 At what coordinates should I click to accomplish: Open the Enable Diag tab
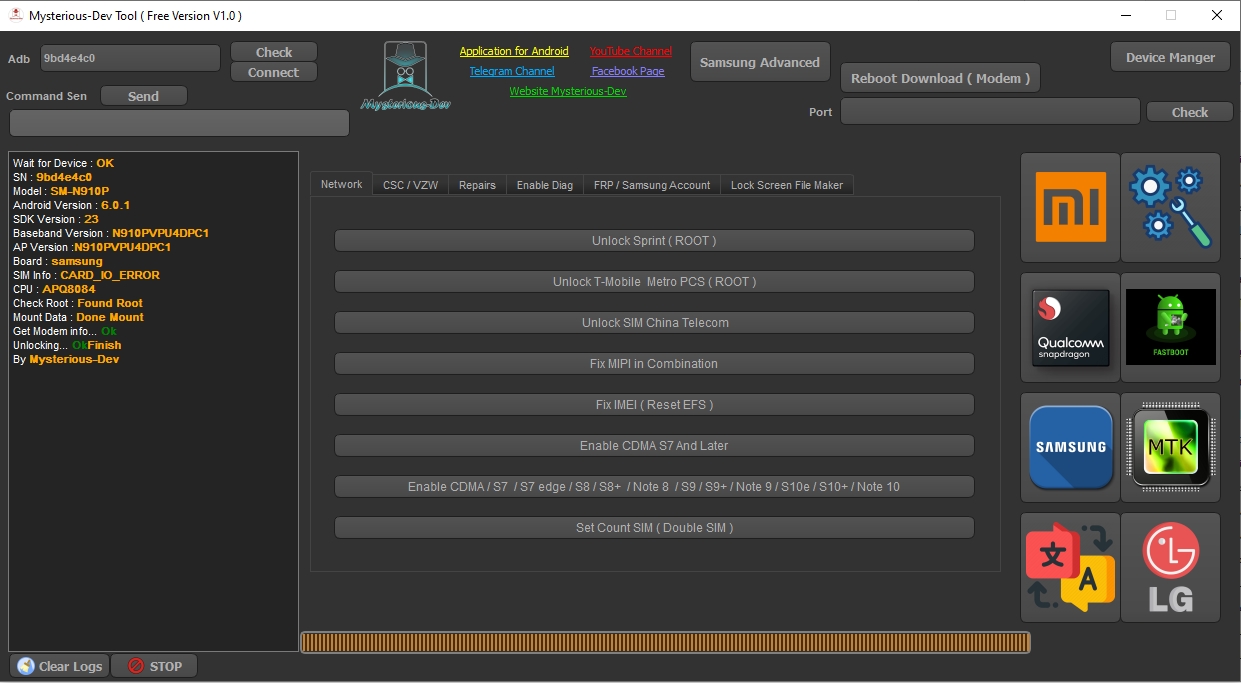[x=545, y=185]
